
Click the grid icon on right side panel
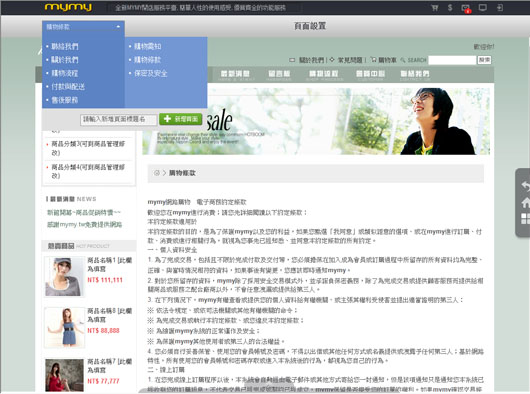point(525,219)
